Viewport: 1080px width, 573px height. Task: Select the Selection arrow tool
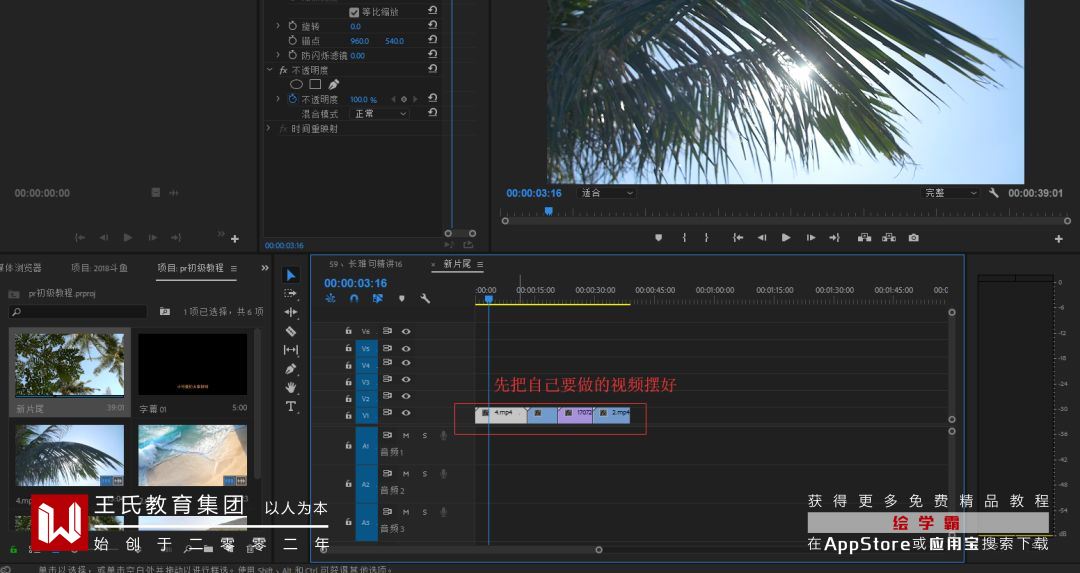[x=291, y=275]
